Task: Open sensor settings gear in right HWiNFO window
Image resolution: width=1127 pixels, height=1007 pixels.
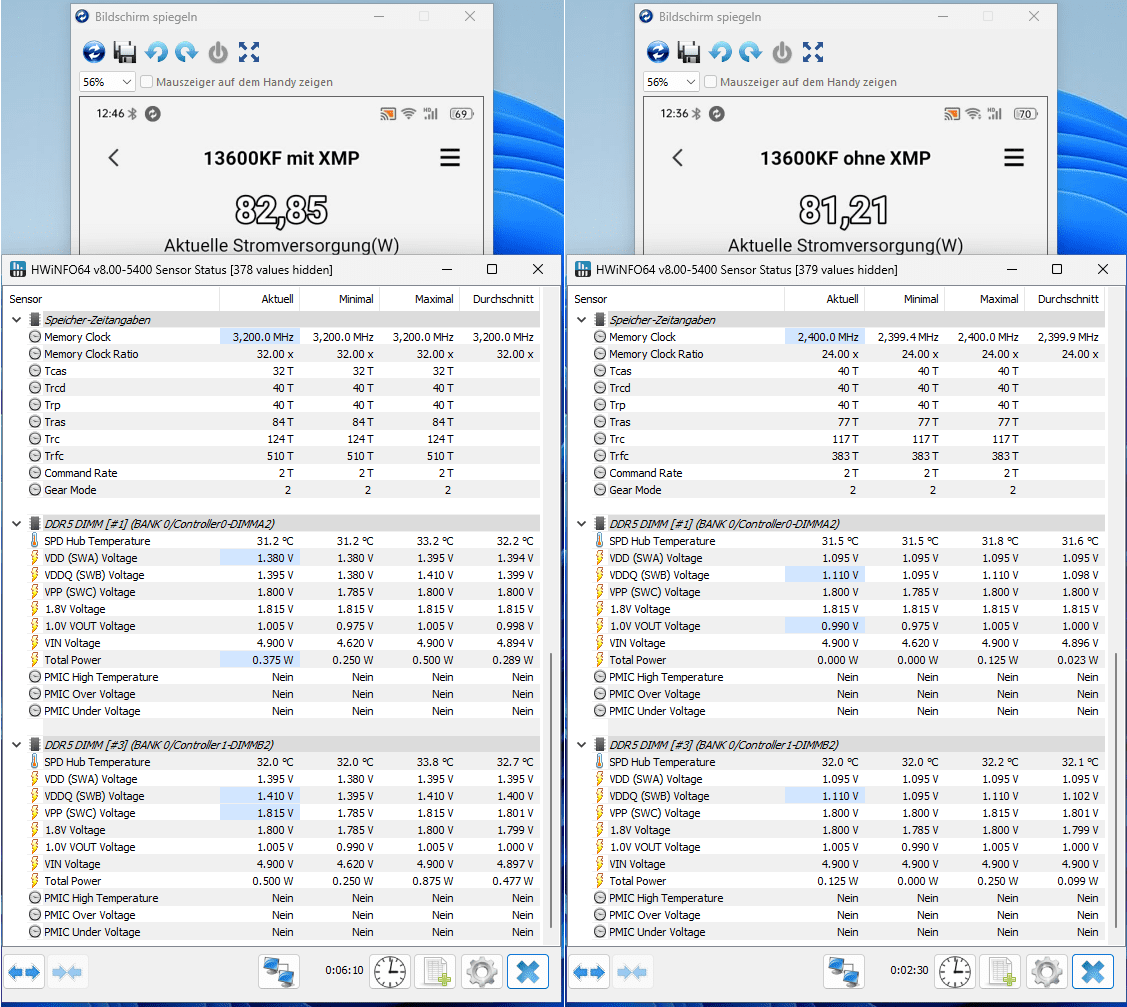Action: (1046, 972)
